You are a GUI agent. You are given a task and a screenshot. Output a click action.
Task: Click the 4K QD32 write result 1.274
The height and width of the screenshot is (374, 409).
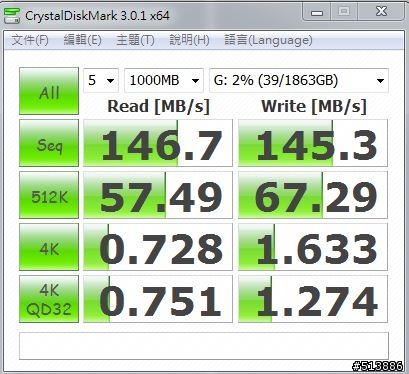click(x=313, y=299)
